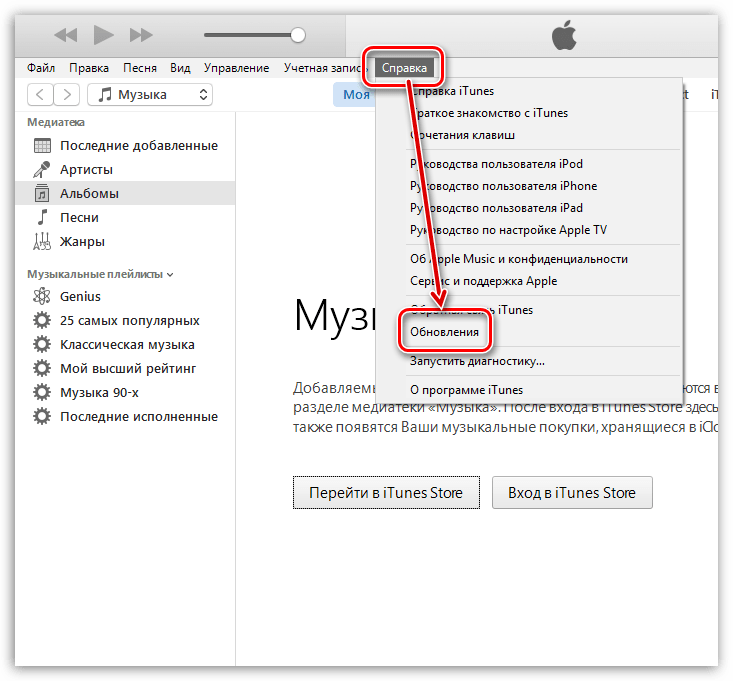This screenshot has width=733, height=681.
Task: Choose Сервис и поддержка Apple entry
Action: point(530,281)
